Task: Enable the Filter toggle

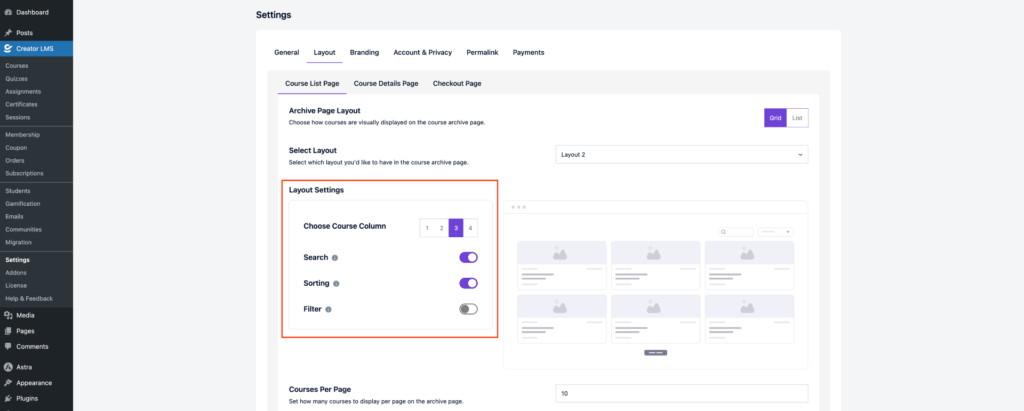Action: click(x=468, y=309)
